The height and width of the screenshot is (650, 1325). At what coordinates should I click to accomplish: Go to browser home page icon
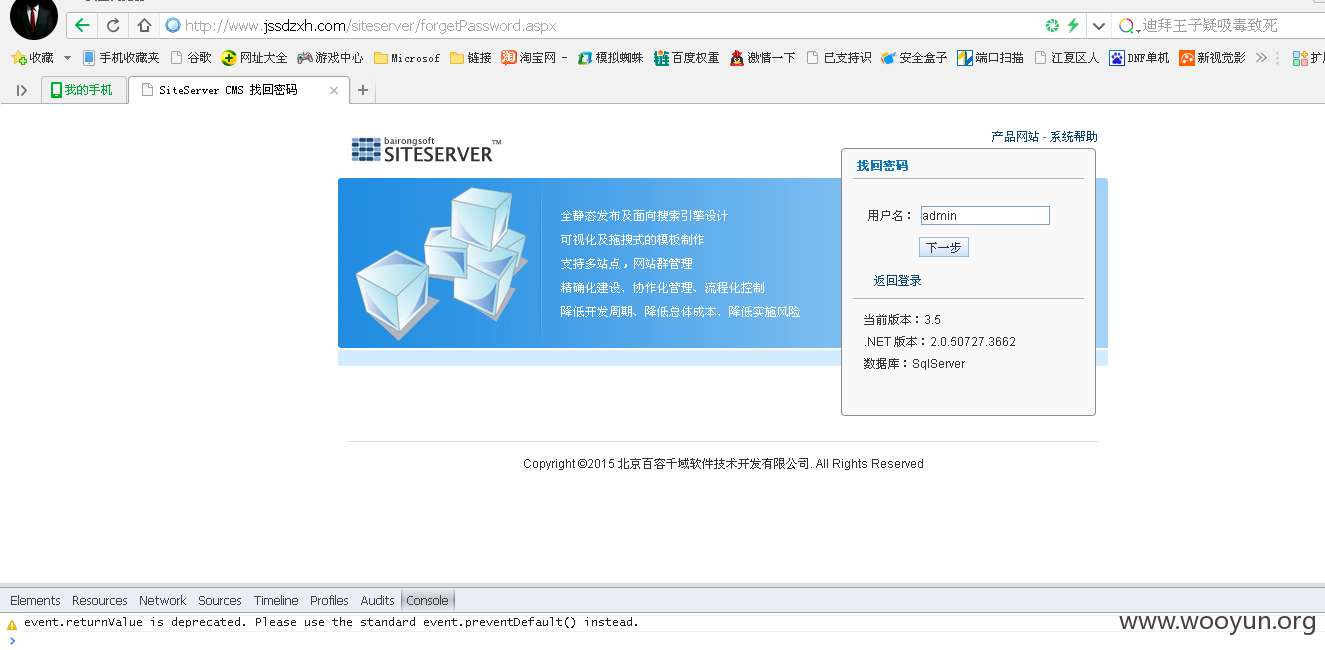[144, 25]
